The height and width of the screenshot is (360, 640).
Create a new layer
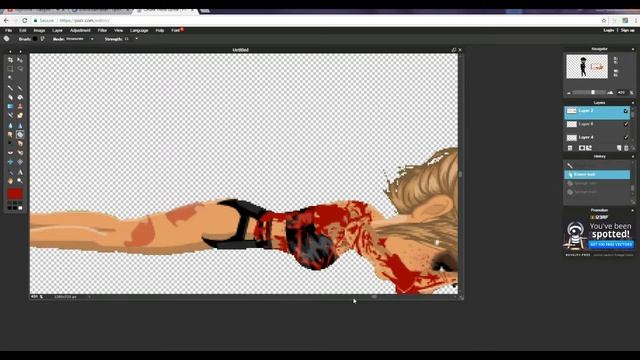click(619, 148)
